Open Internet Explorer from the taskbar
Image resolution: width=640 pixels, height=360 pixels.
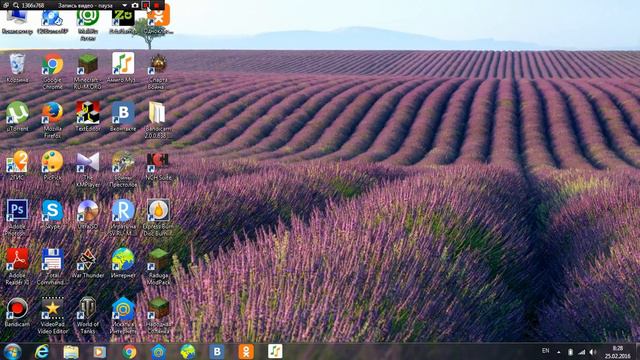[42, 351]
